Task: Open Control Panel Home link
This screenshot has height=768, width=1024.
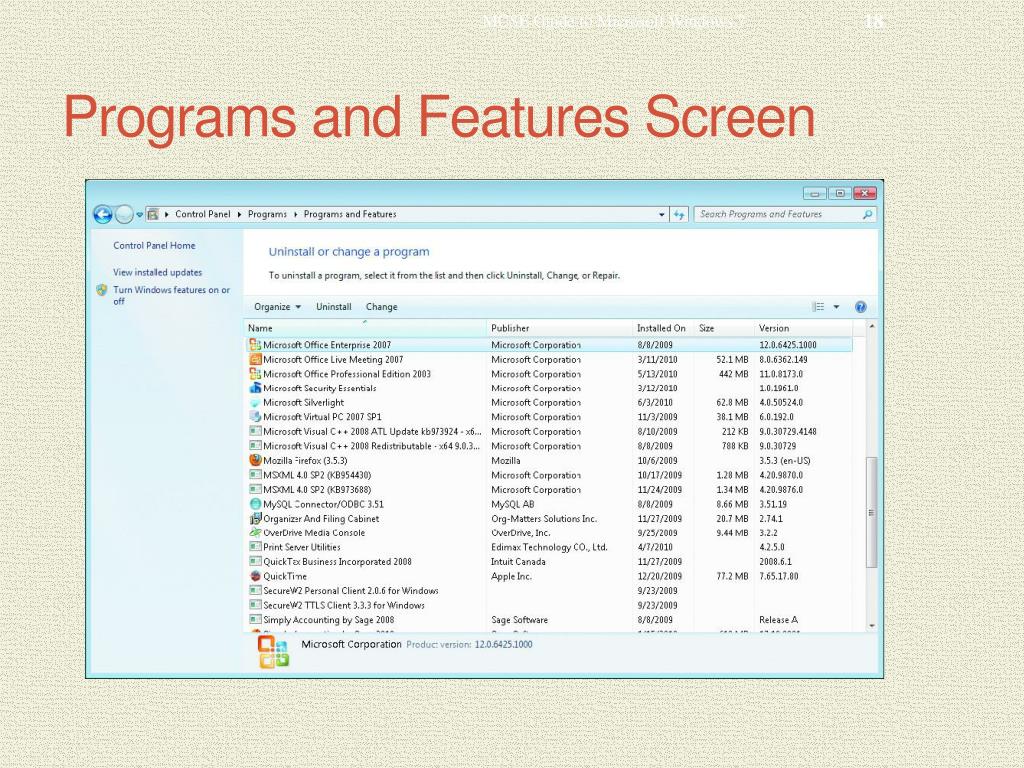Action: [x=154, y=246]
